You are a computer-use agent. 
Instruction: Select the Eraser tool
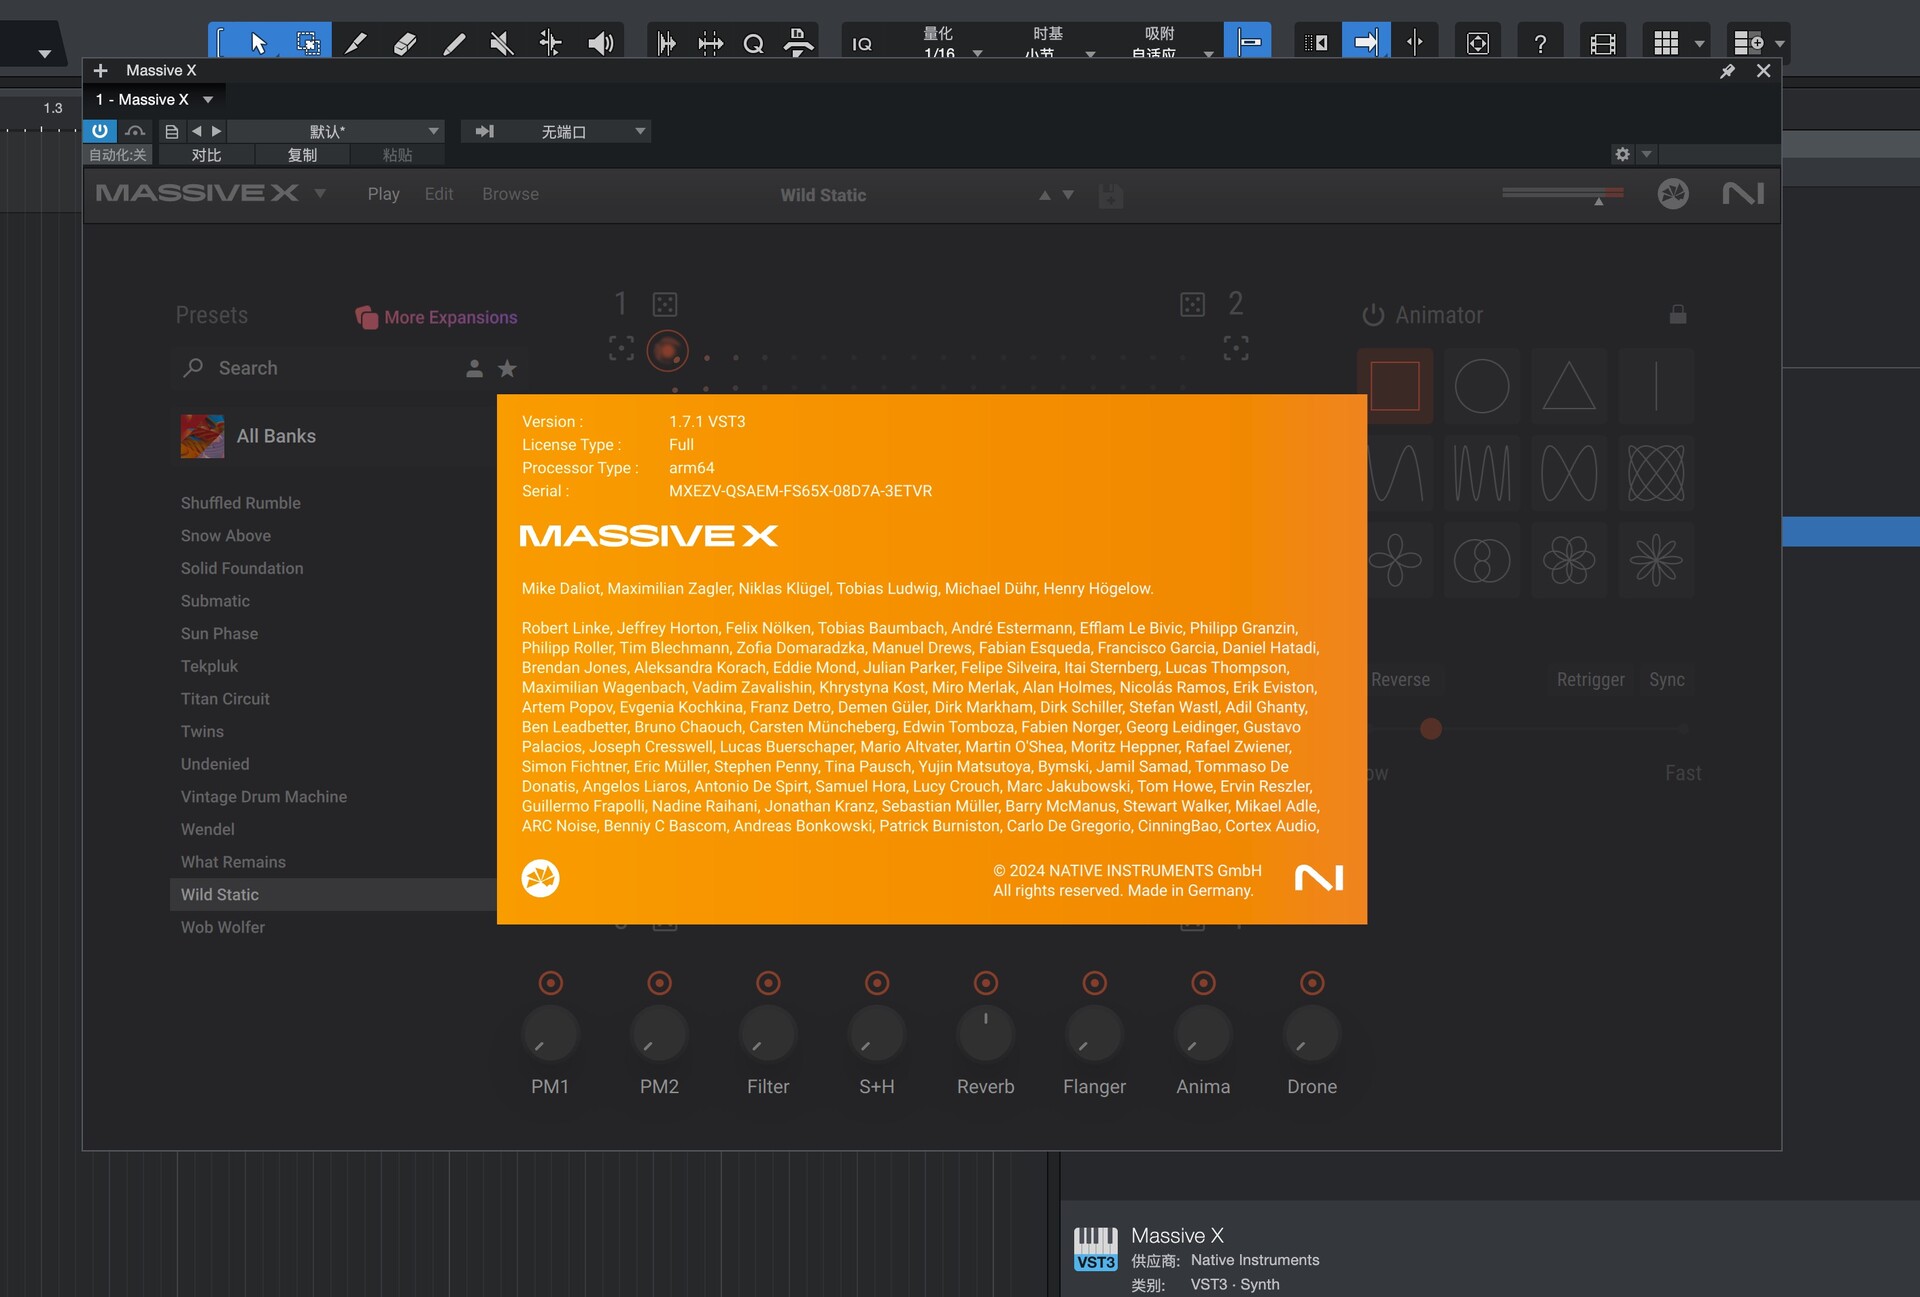pyautogui.click(x=405, y=43)
